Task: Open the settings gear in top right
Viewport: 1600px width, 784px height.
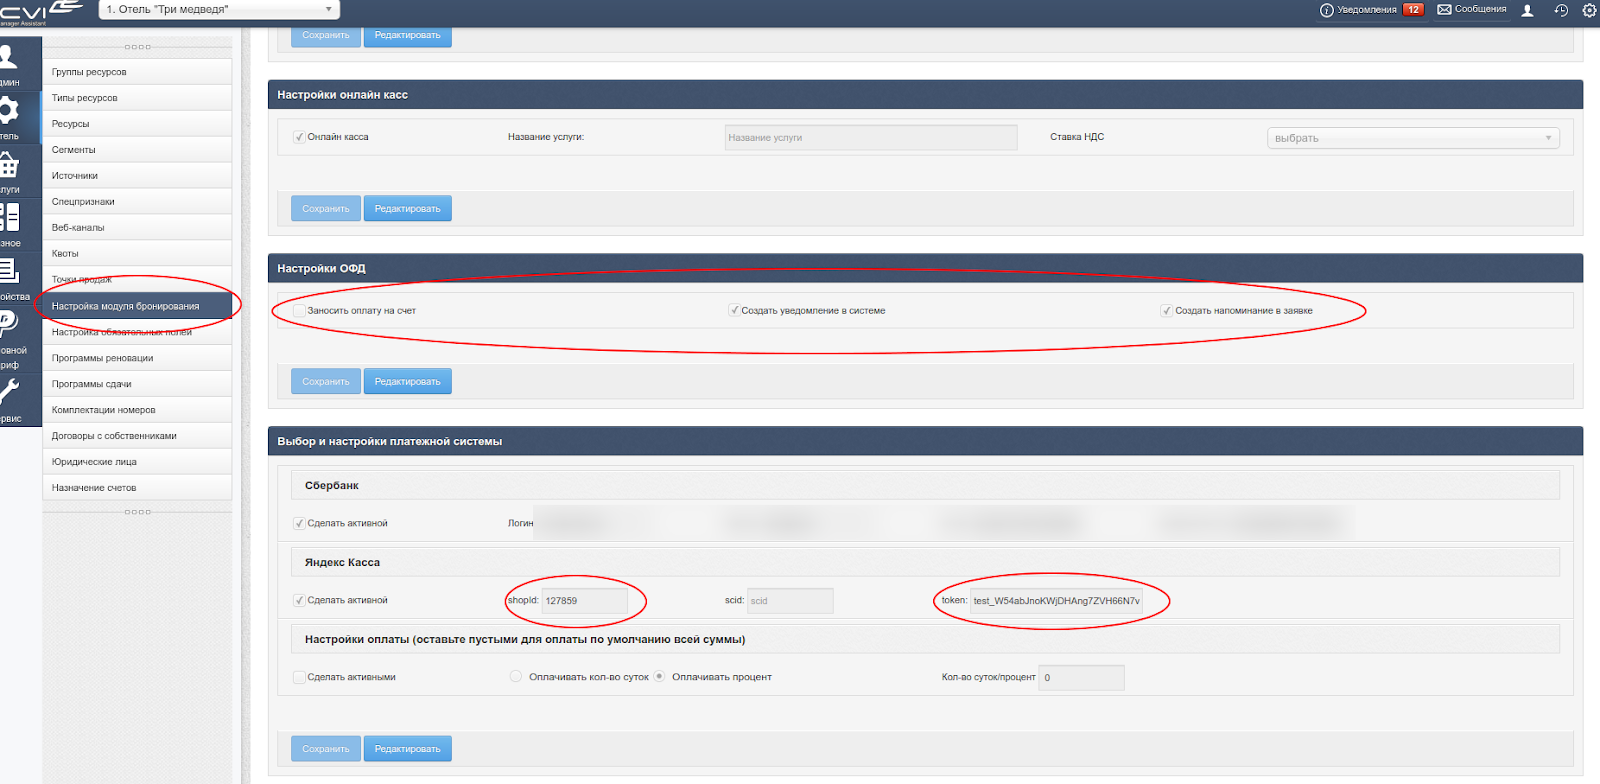Action: tap(1589, 10)
